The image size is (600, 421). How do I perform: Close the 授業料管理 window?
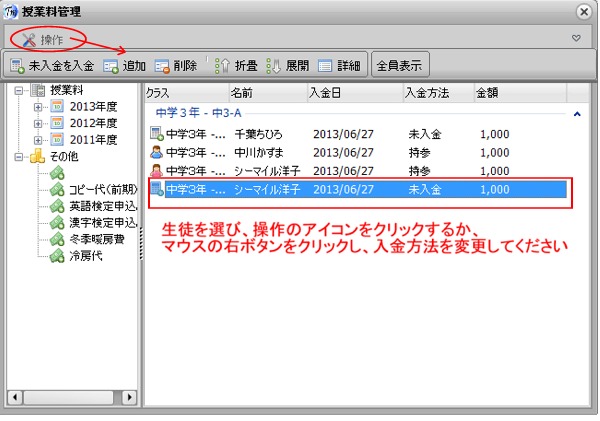tap(584, 12)
